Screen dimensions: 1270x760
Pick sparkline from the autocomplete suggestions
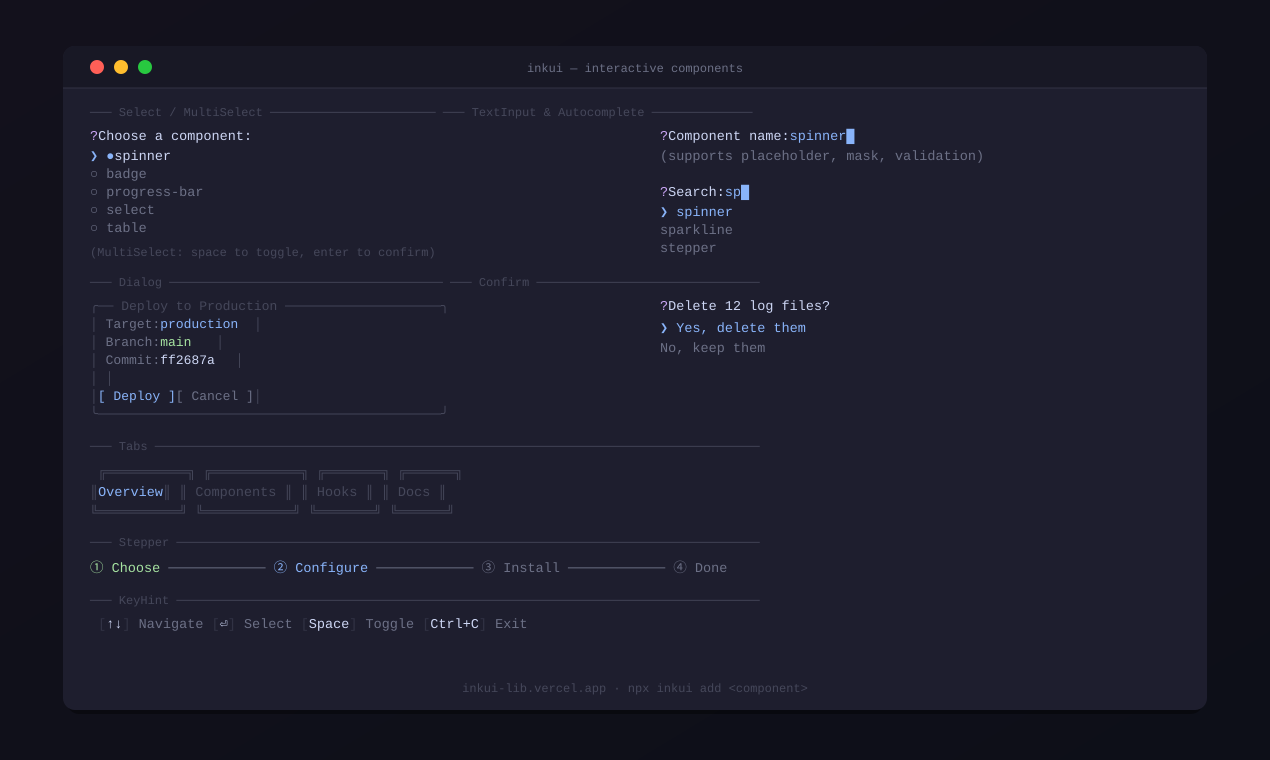tap(696, 231)
